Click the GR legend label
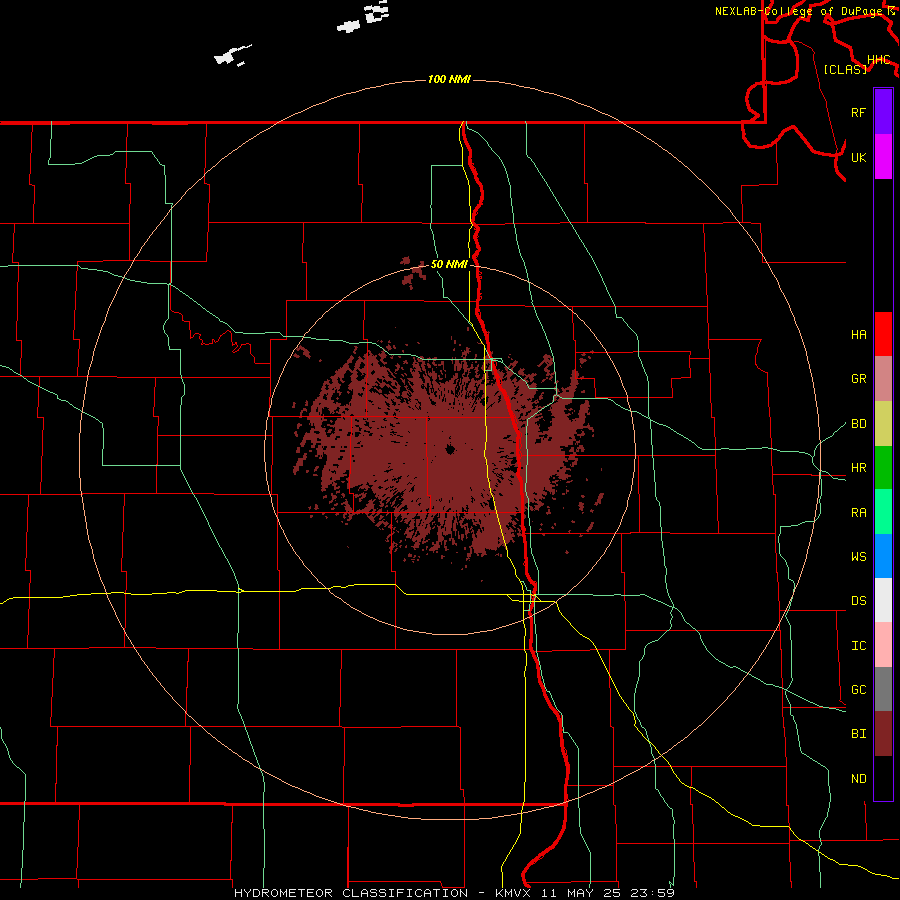The image size is (900, 900). [859, 379]
